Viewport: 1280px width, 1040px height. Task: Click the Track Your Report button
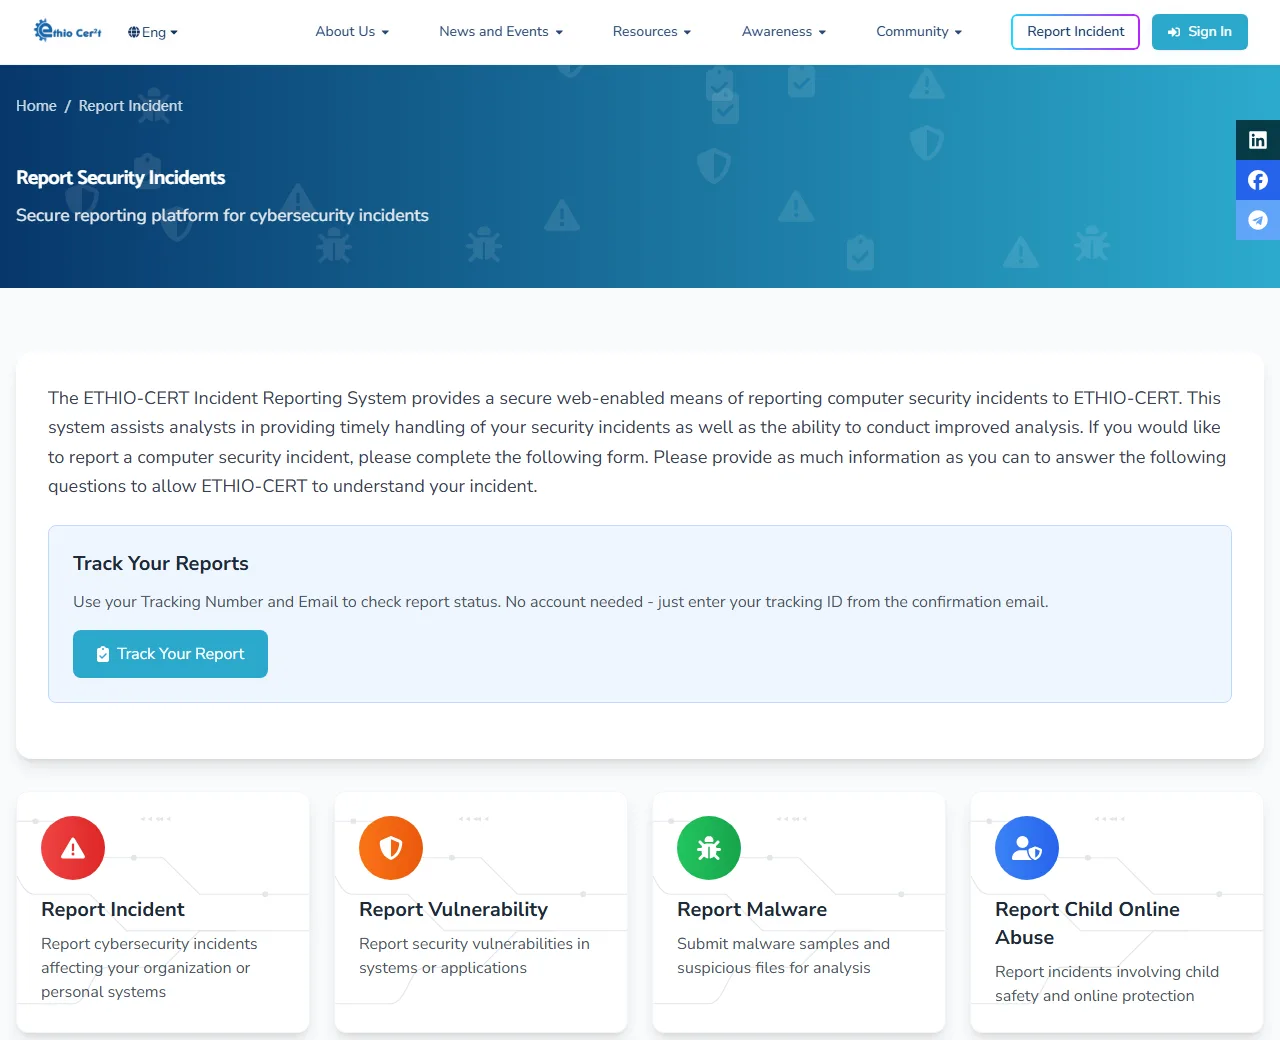click(170, 654)
